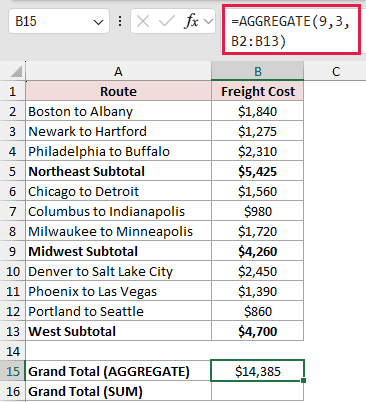Click the $1,390 cell
366x402 pixels.
(x=258, y=291)
